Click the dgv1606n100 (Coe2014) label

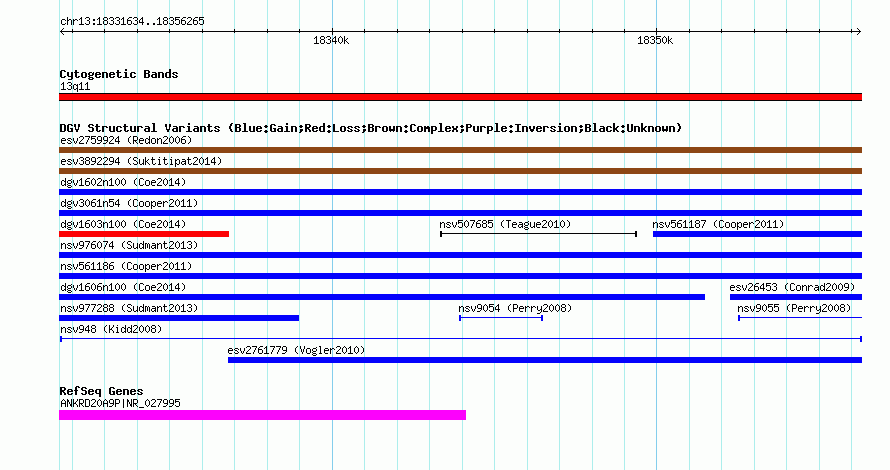[x=123, y=287]
